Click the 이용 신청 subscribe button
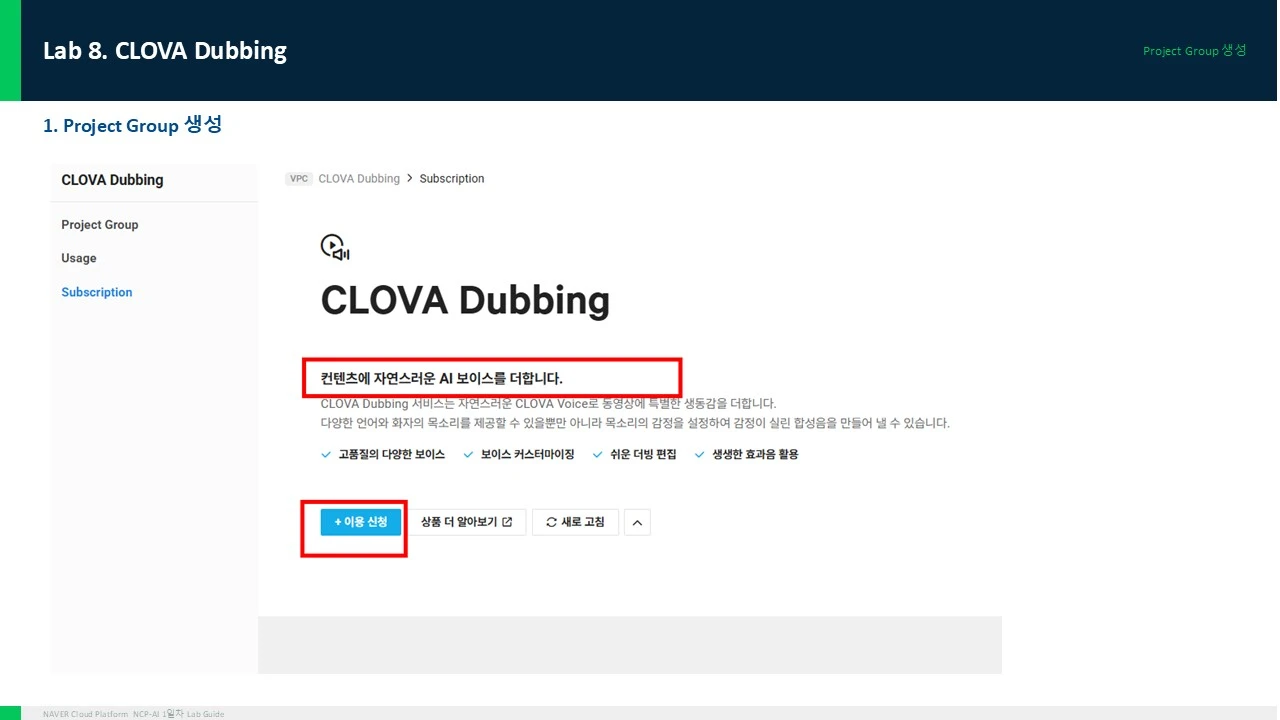 click(x=361, y=522)
